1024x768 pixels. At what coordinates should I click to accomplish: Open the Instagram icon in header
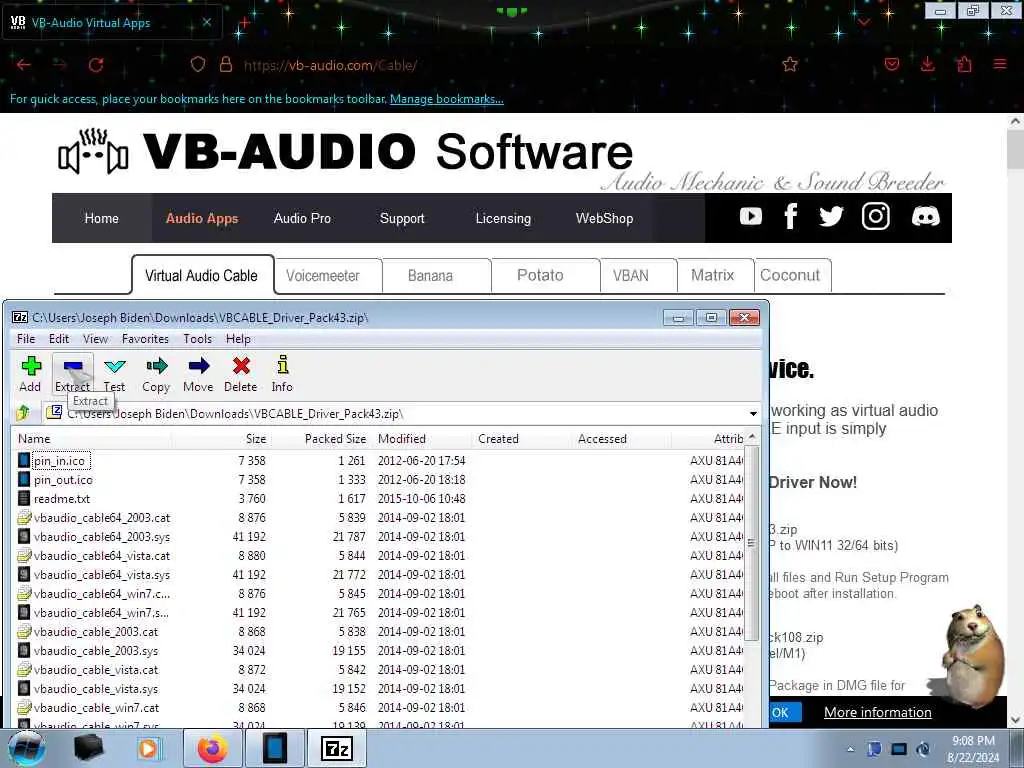click(876, 216)
